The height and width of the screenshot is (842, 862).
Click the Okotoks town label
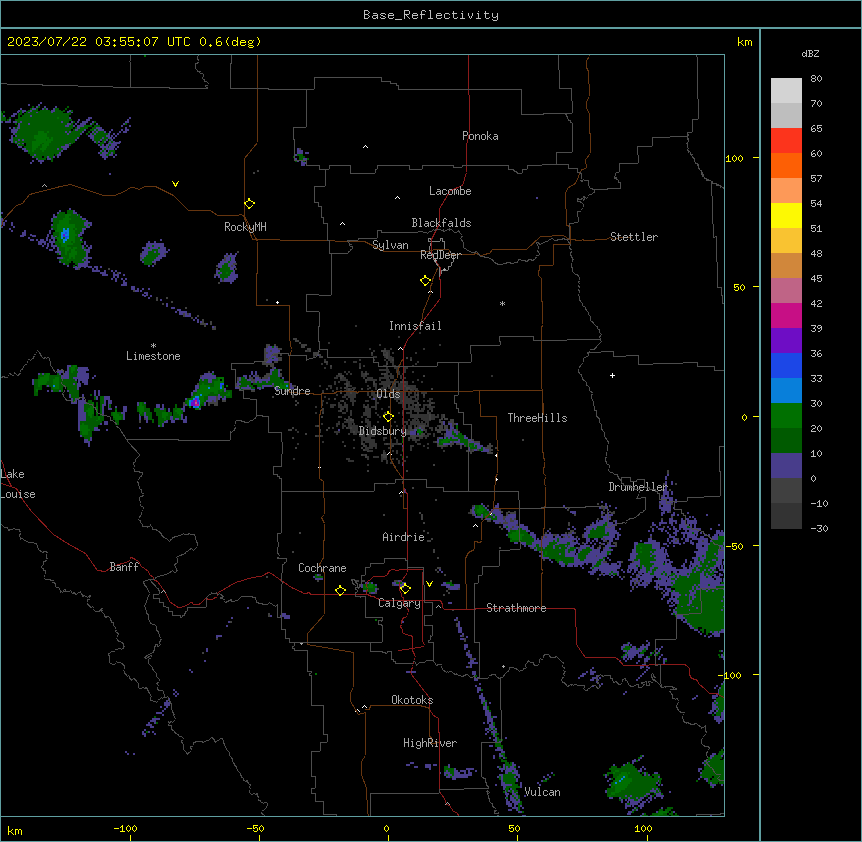point(412,700)
